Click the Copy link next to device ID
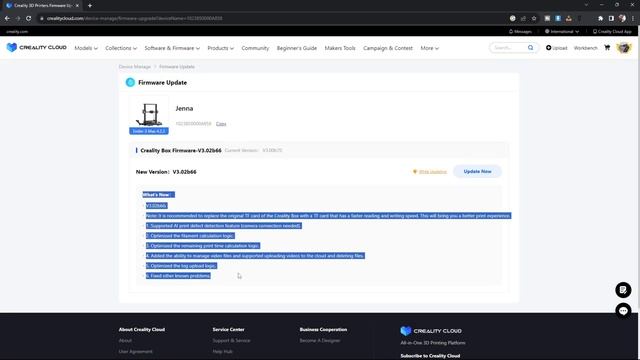This screenshot has width=640, height=360. click(221, 124)
